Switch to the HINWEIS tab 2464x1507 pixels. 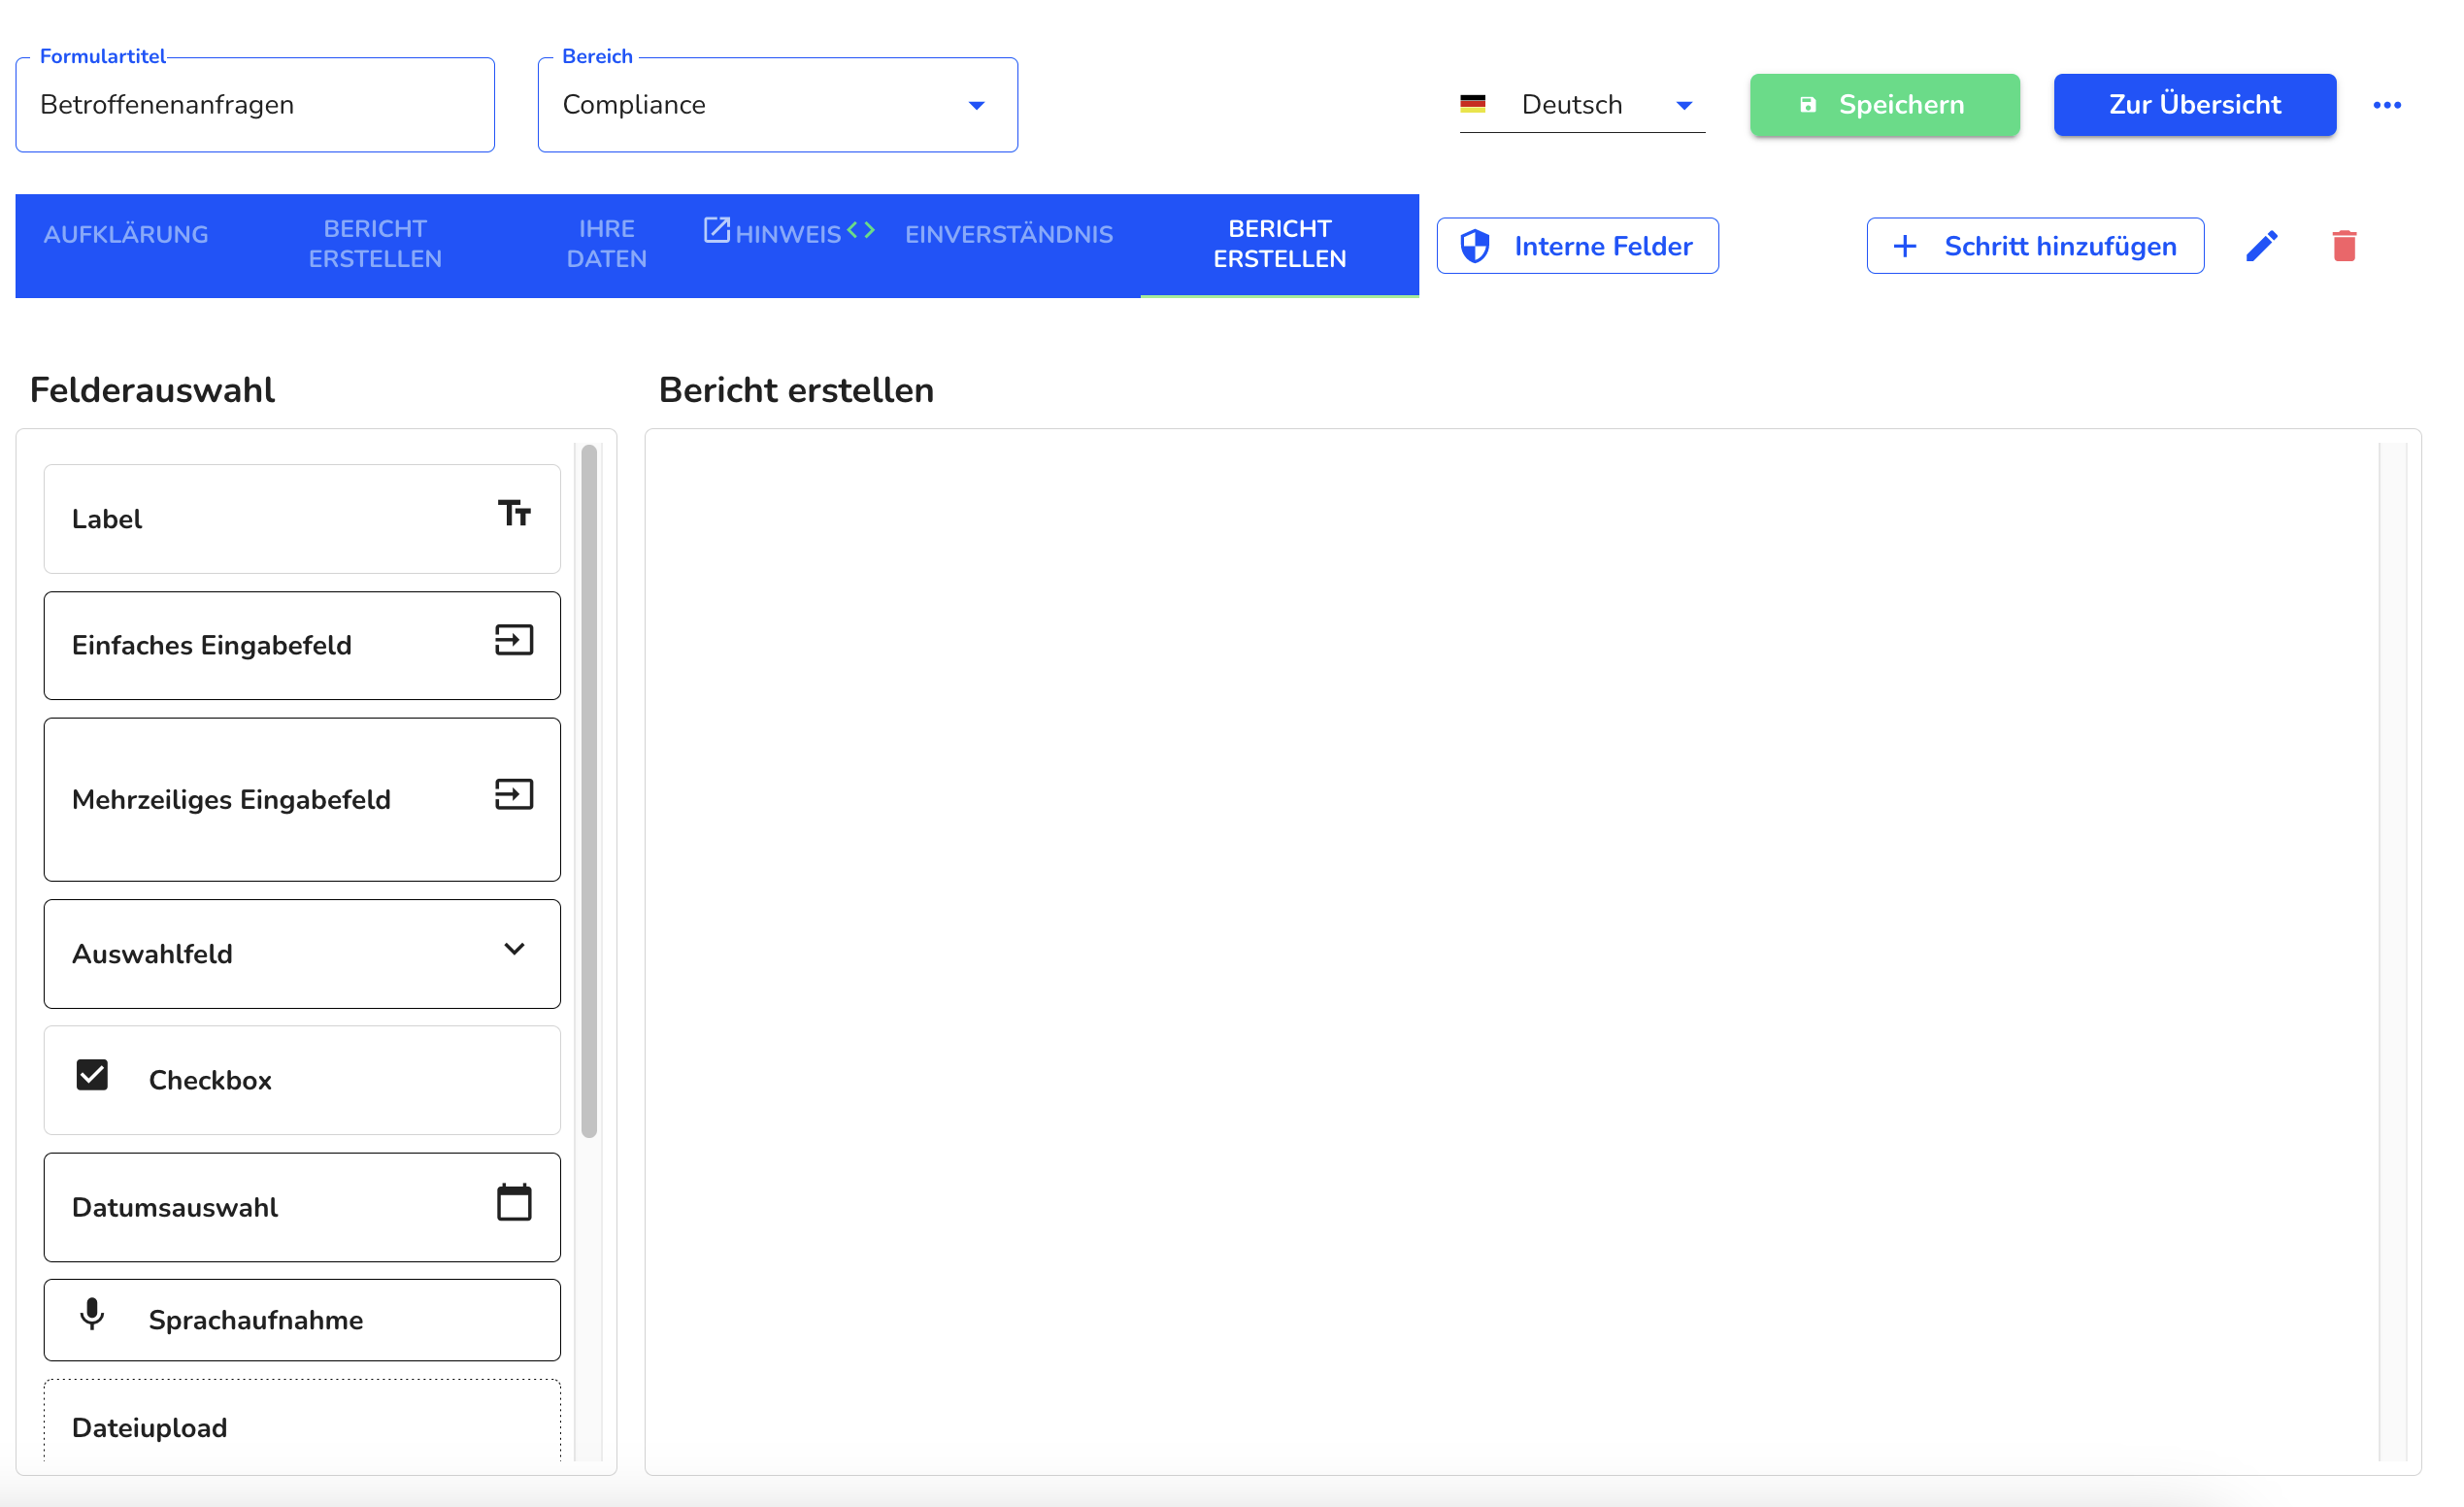point(789,235)
